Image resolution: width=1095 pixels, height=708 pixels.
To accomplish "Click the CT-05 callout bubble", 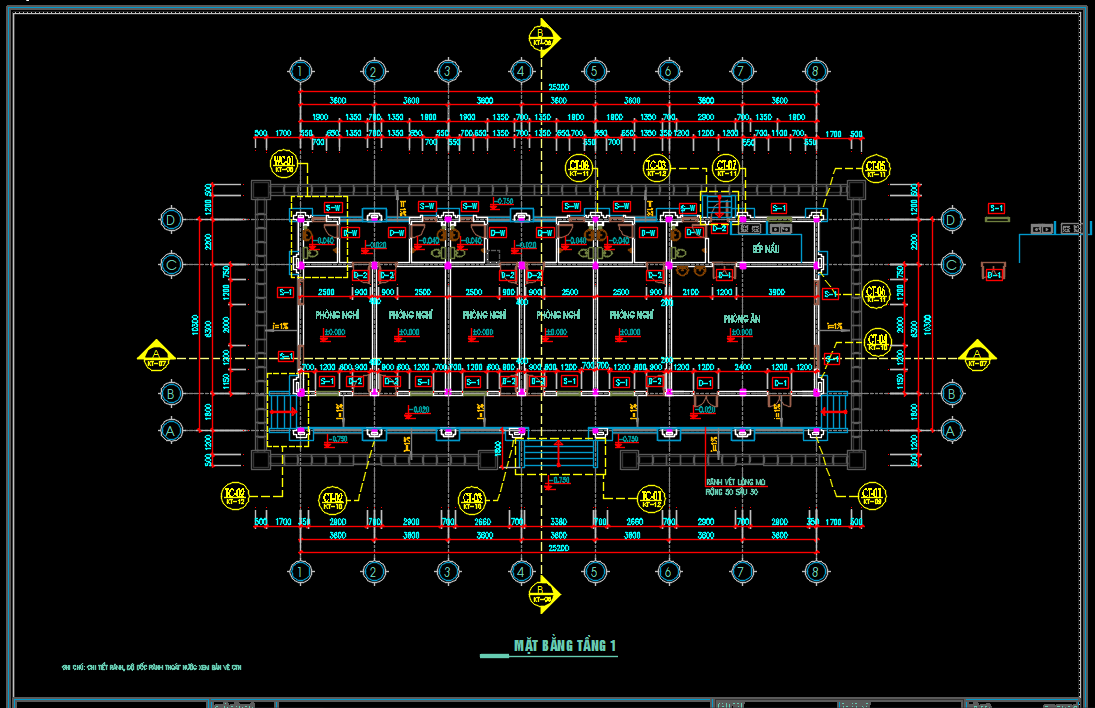I will pyautogui.click(x=876, y=168).
